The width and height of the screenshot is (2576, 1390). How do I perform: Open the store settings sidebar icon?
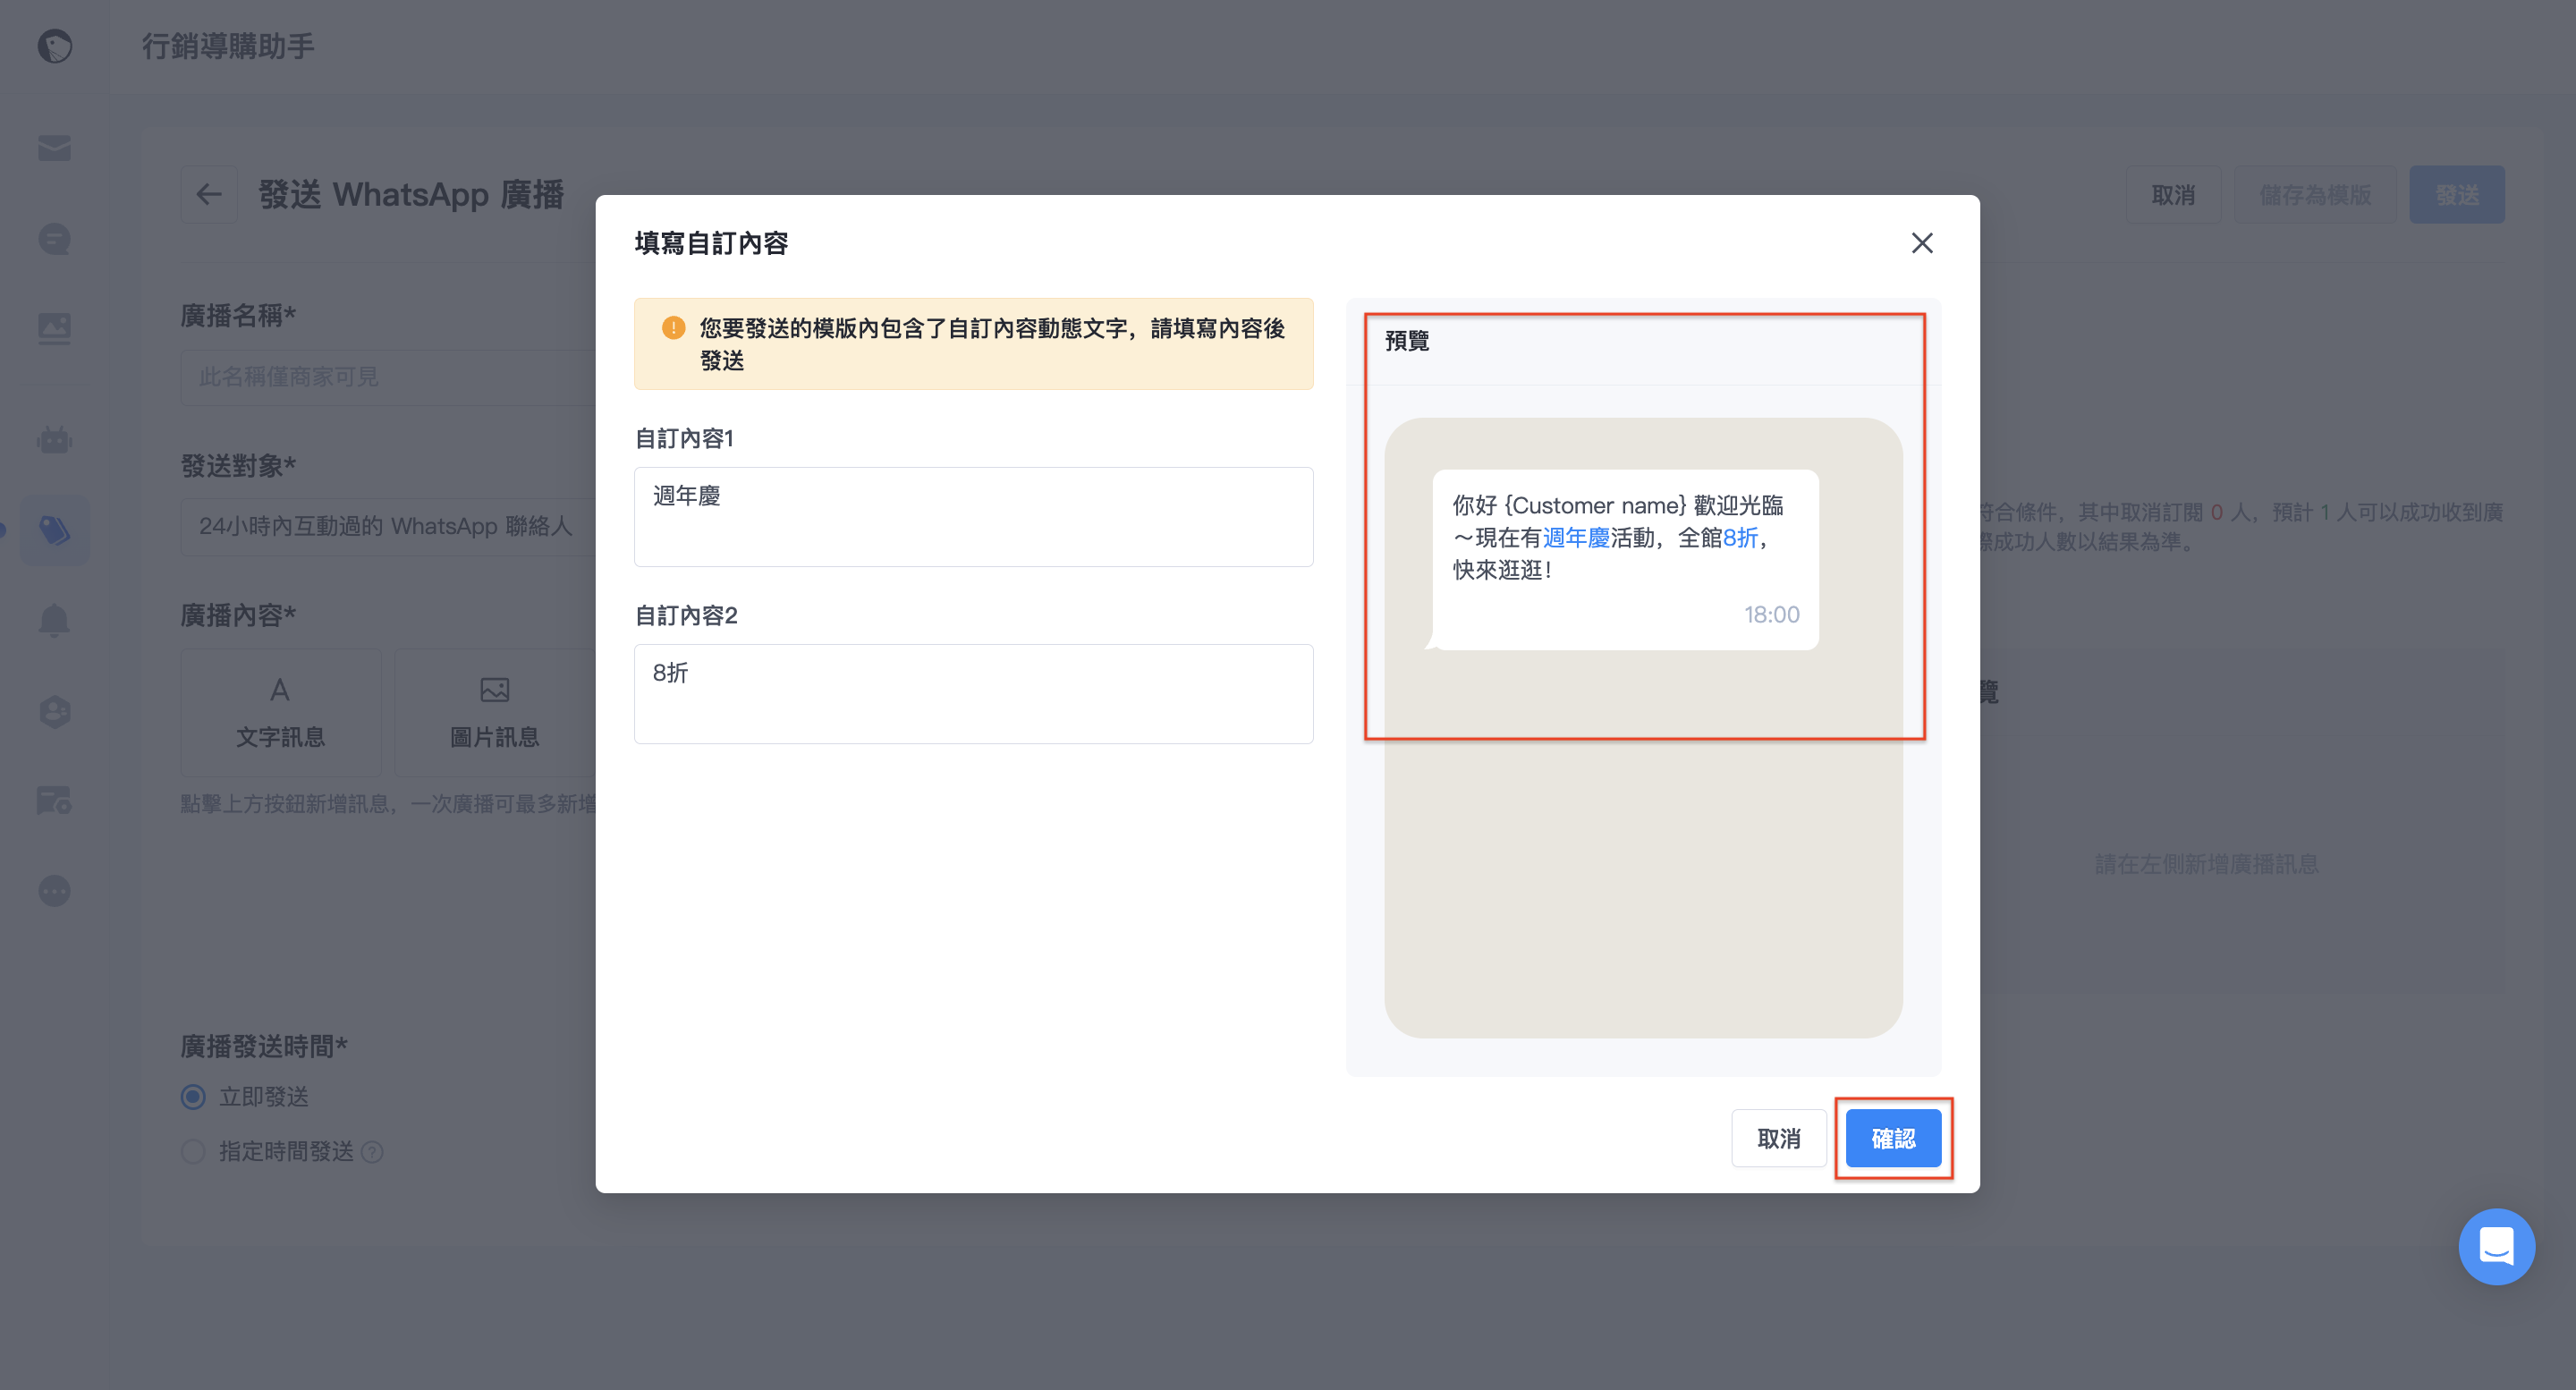point(55,800)
